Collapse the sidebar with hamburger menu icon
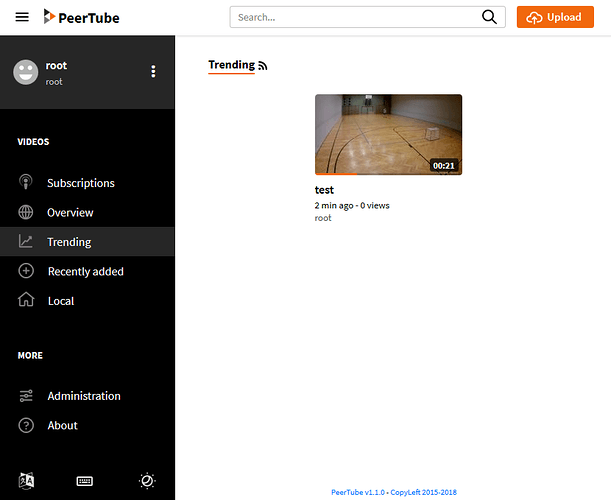 point(22,17)
